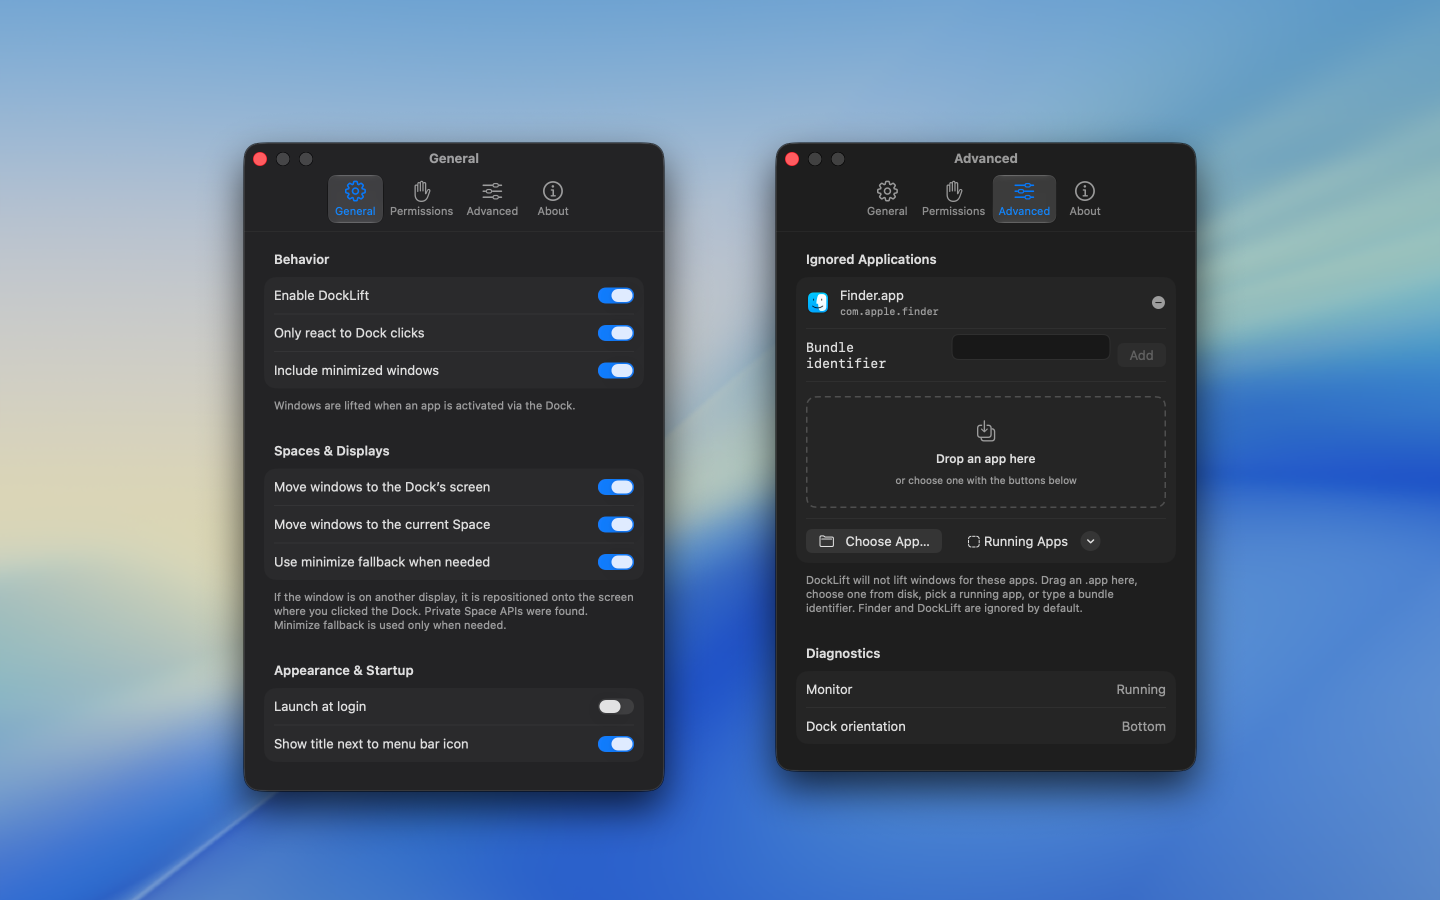Open Running Apps dropdown chevron
The width and height of the screenshot is (1440, 900).
pos(1090,541)
